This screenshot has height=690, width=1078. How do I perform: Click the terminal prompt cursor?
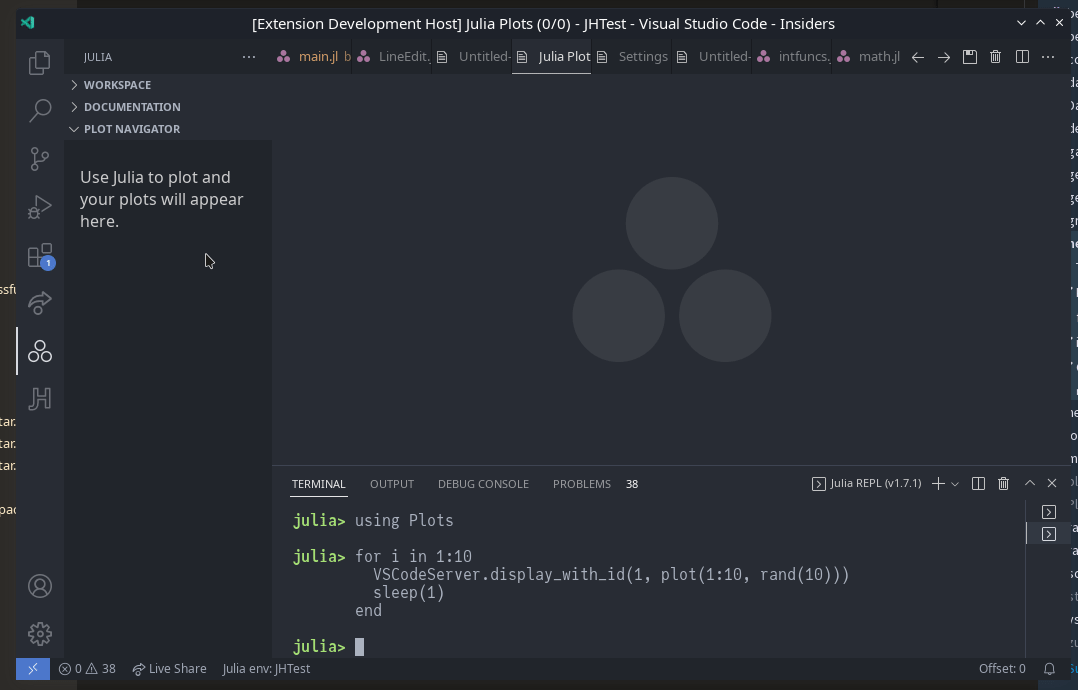click(359, 647)
